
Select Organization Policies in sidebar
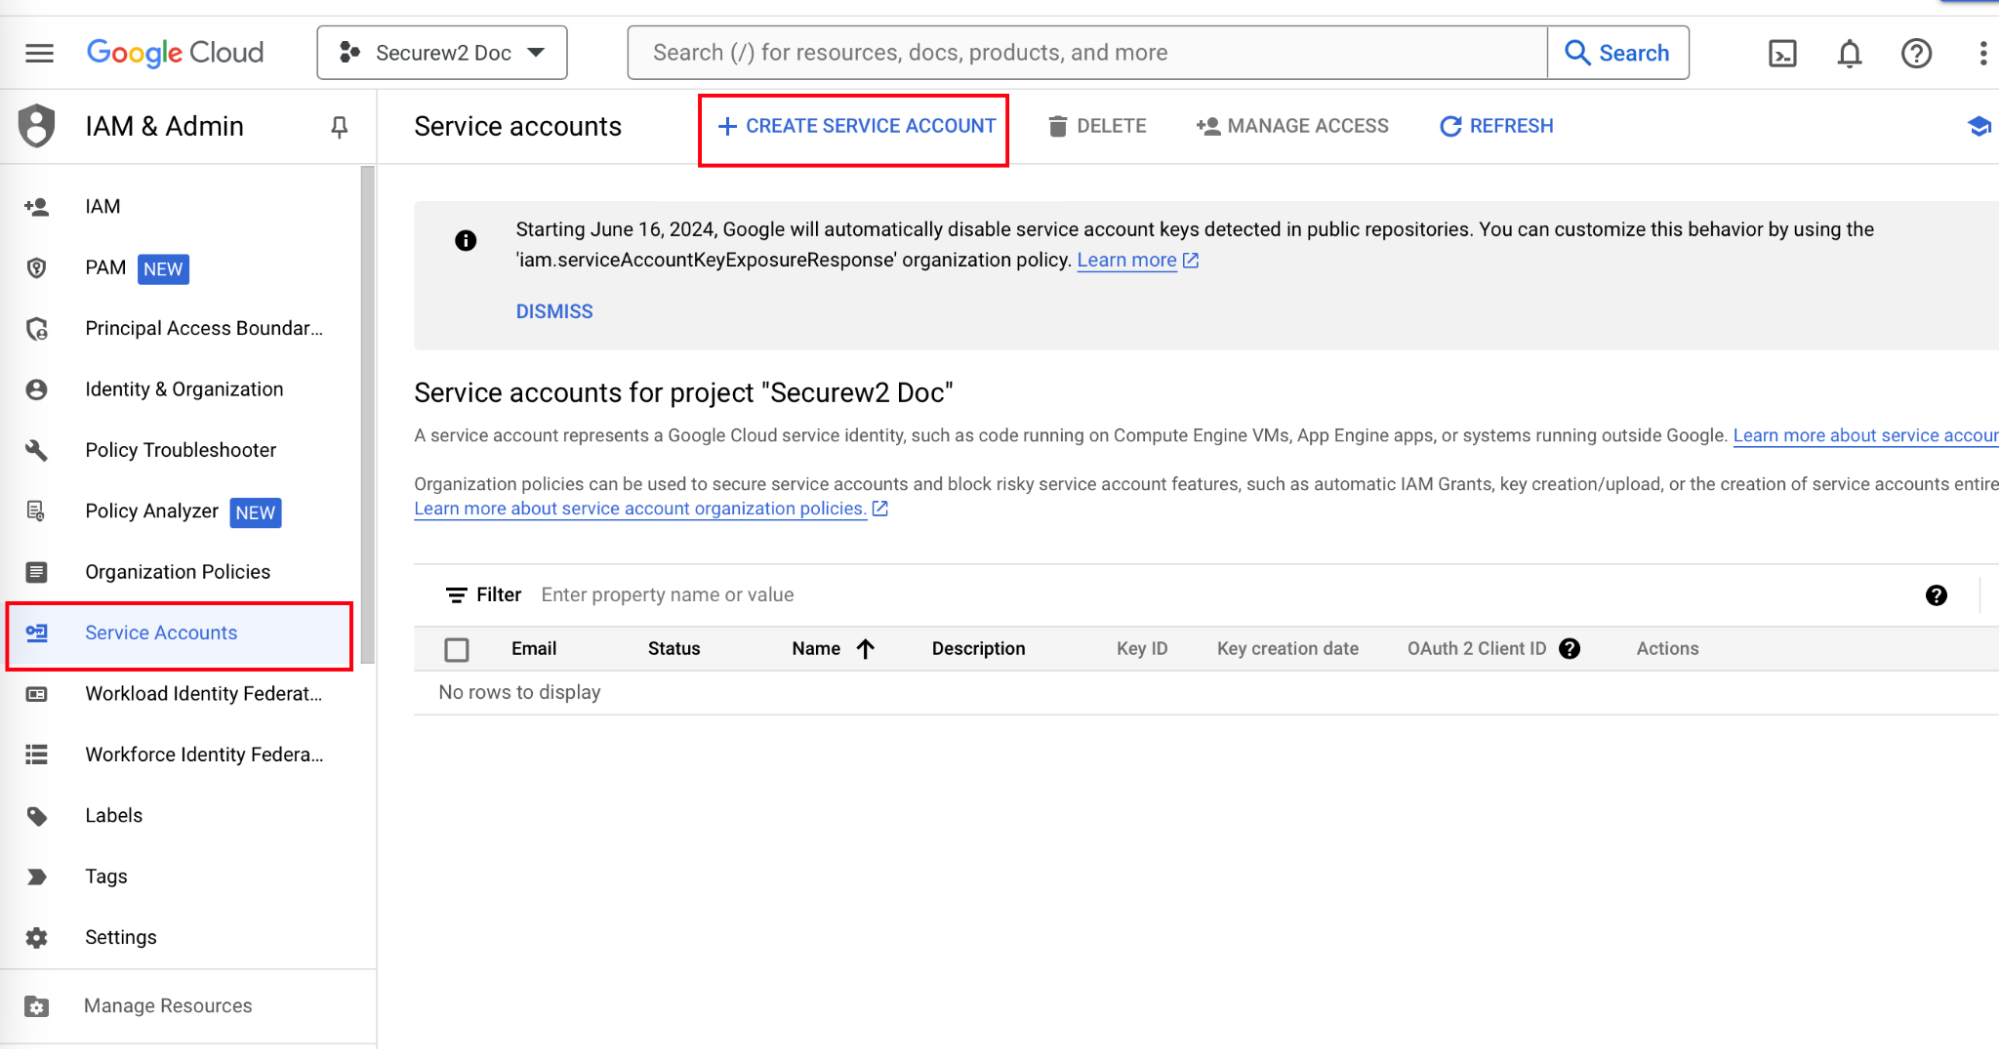click(177, 572)
